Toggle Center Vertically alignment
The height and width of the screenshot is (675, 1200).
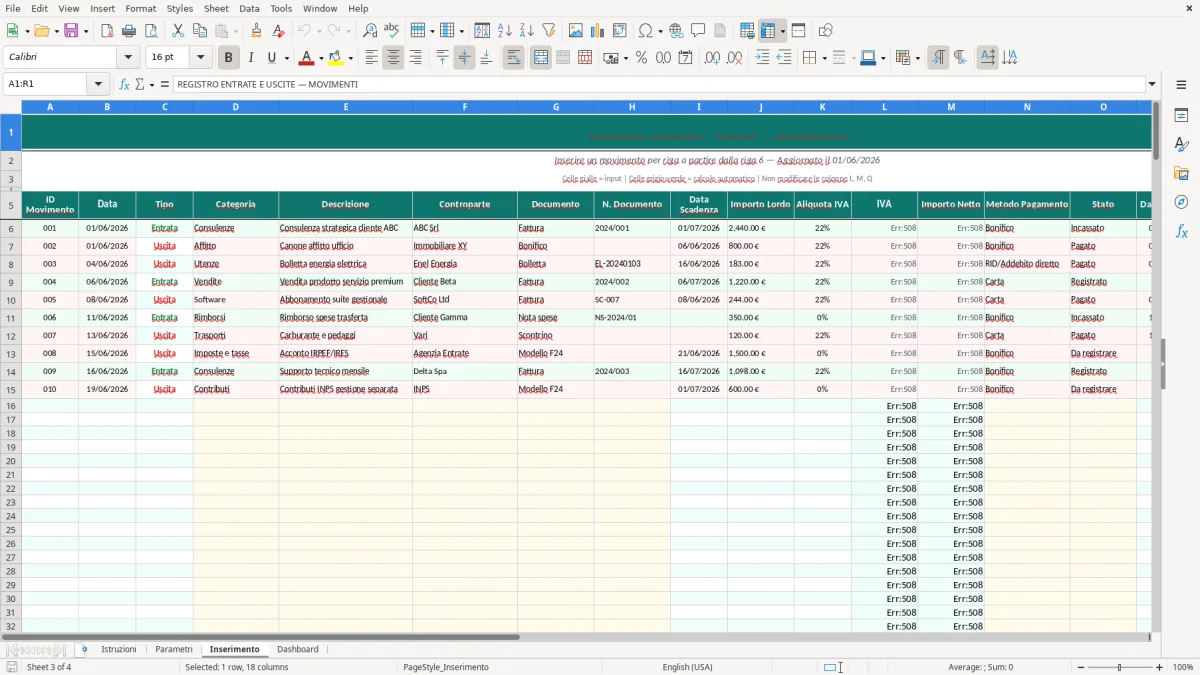tap(464, 58)
